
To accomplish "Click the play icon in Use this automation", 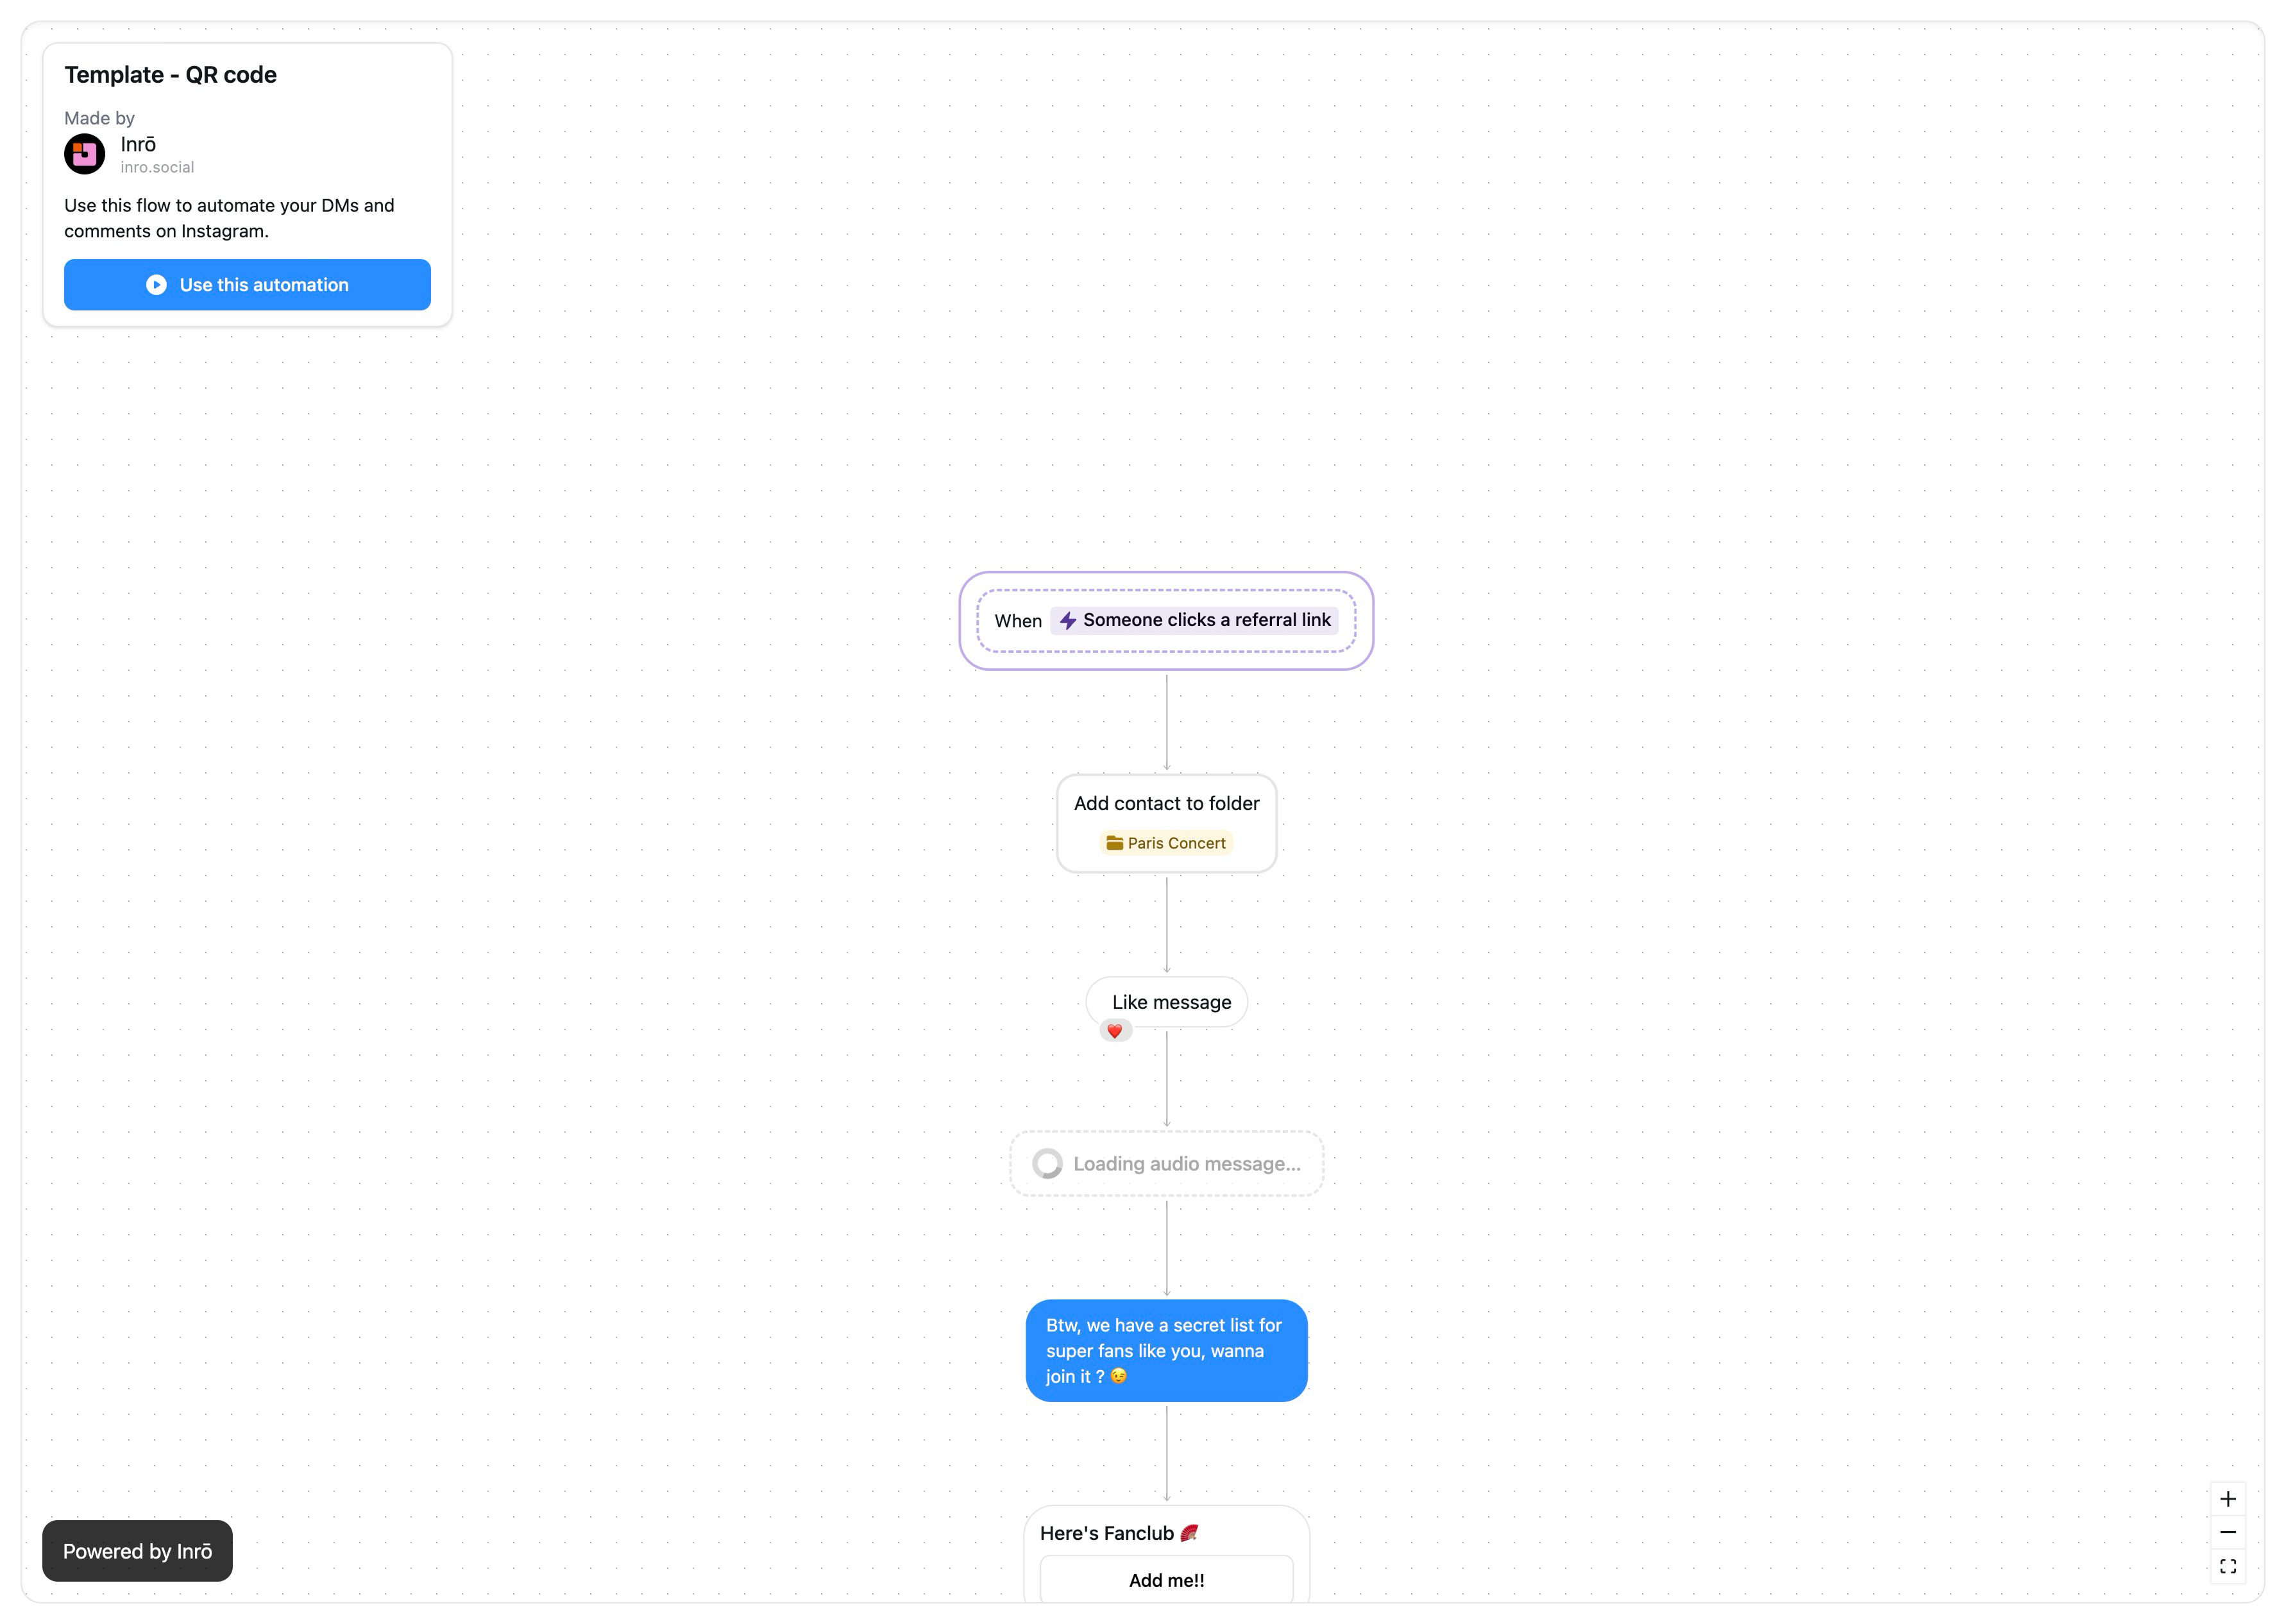I will click(x=156, y=285).
